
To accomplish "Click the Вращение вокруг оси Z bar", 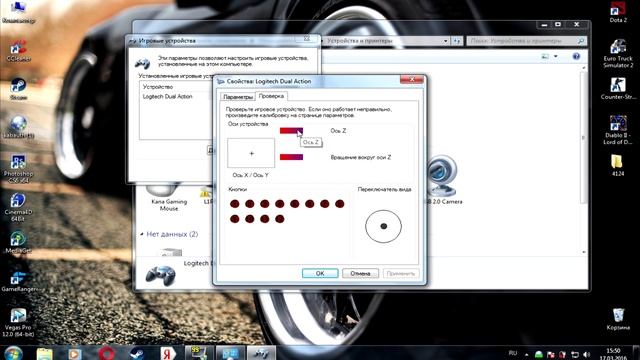I will click(x=291, y=157).
